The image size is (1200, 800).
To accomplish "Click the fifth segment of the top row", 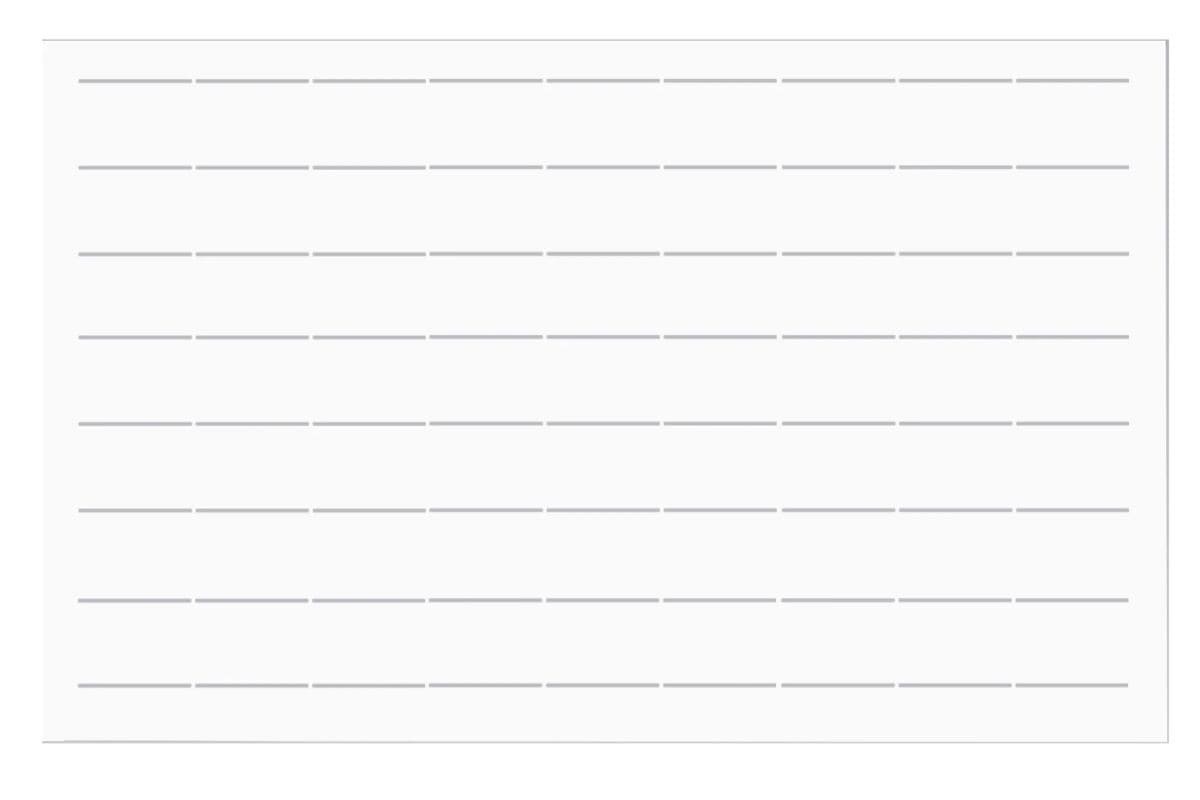I will click(x=603, y=80).
